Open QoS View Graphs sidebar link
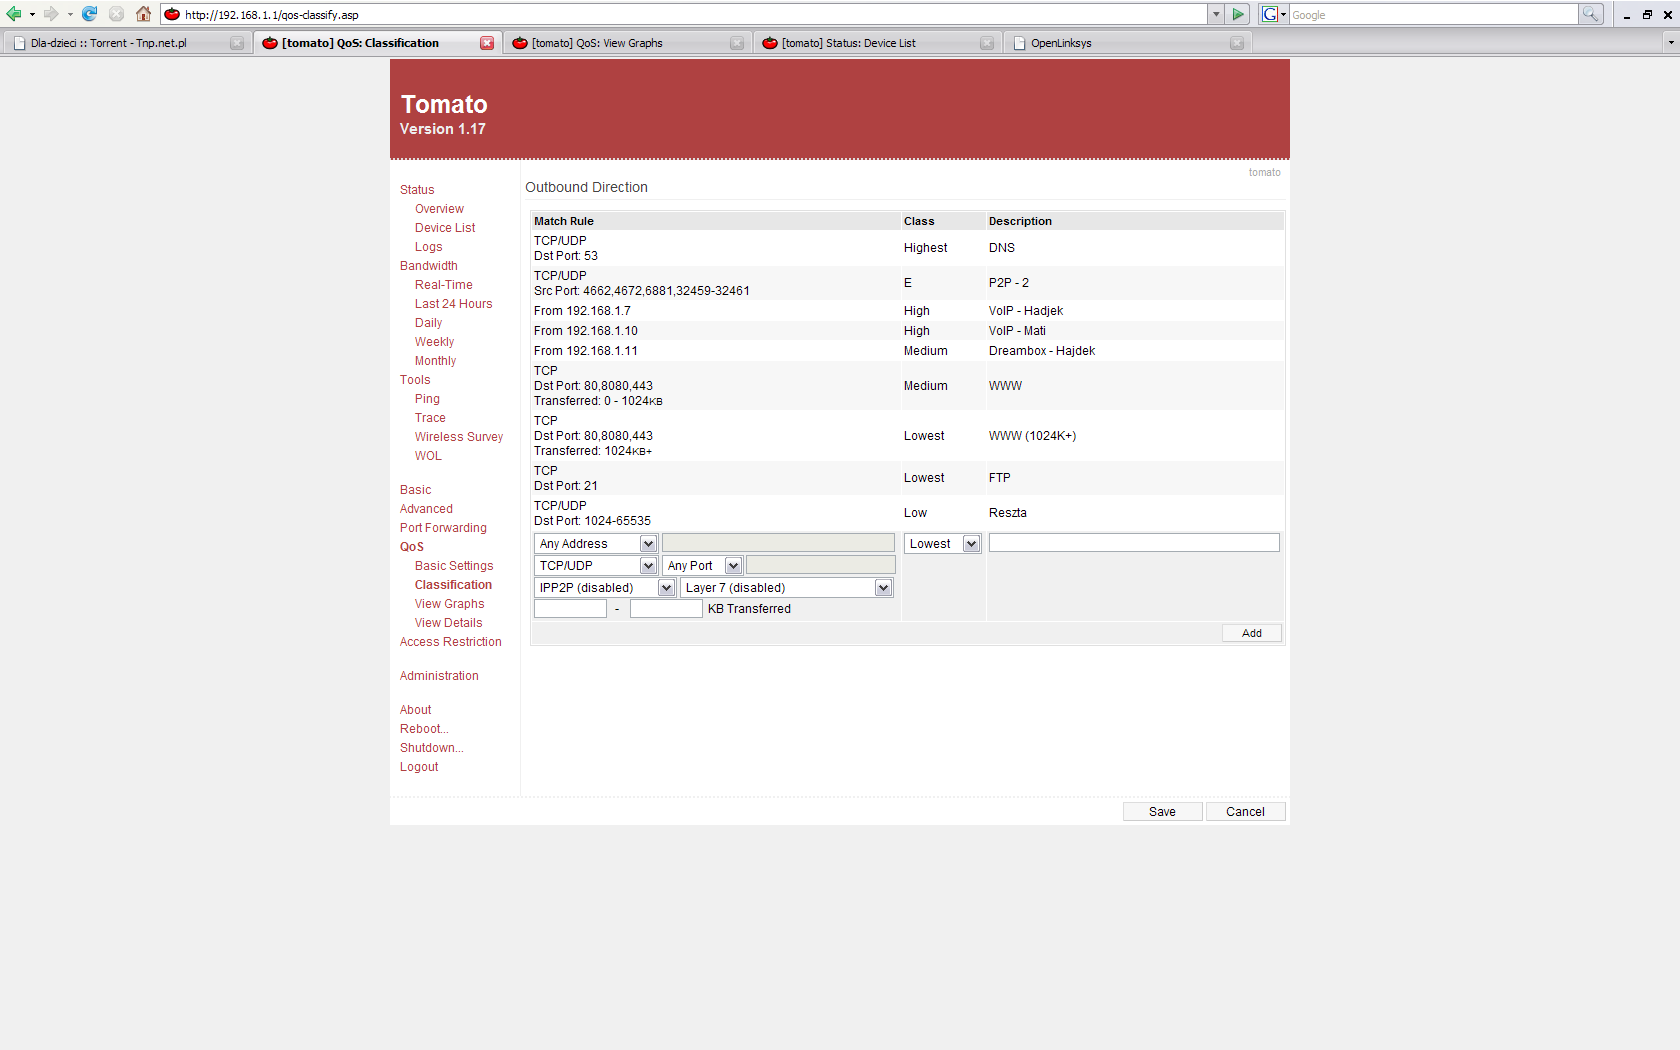This screenshot has height=1050, width=1680. [x=449, y=604]
